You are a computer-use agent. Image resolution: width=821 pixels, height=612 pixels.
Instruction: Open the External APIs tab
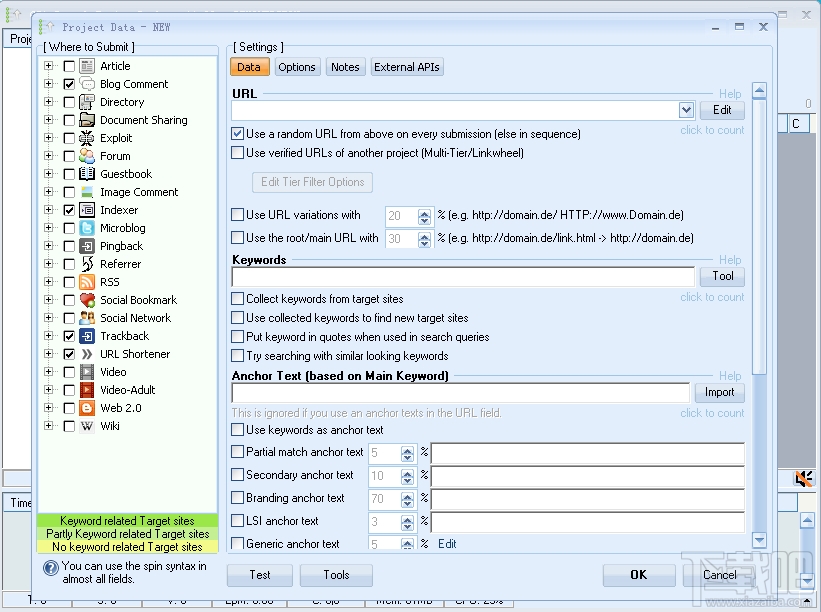click(x=406, y=67)
